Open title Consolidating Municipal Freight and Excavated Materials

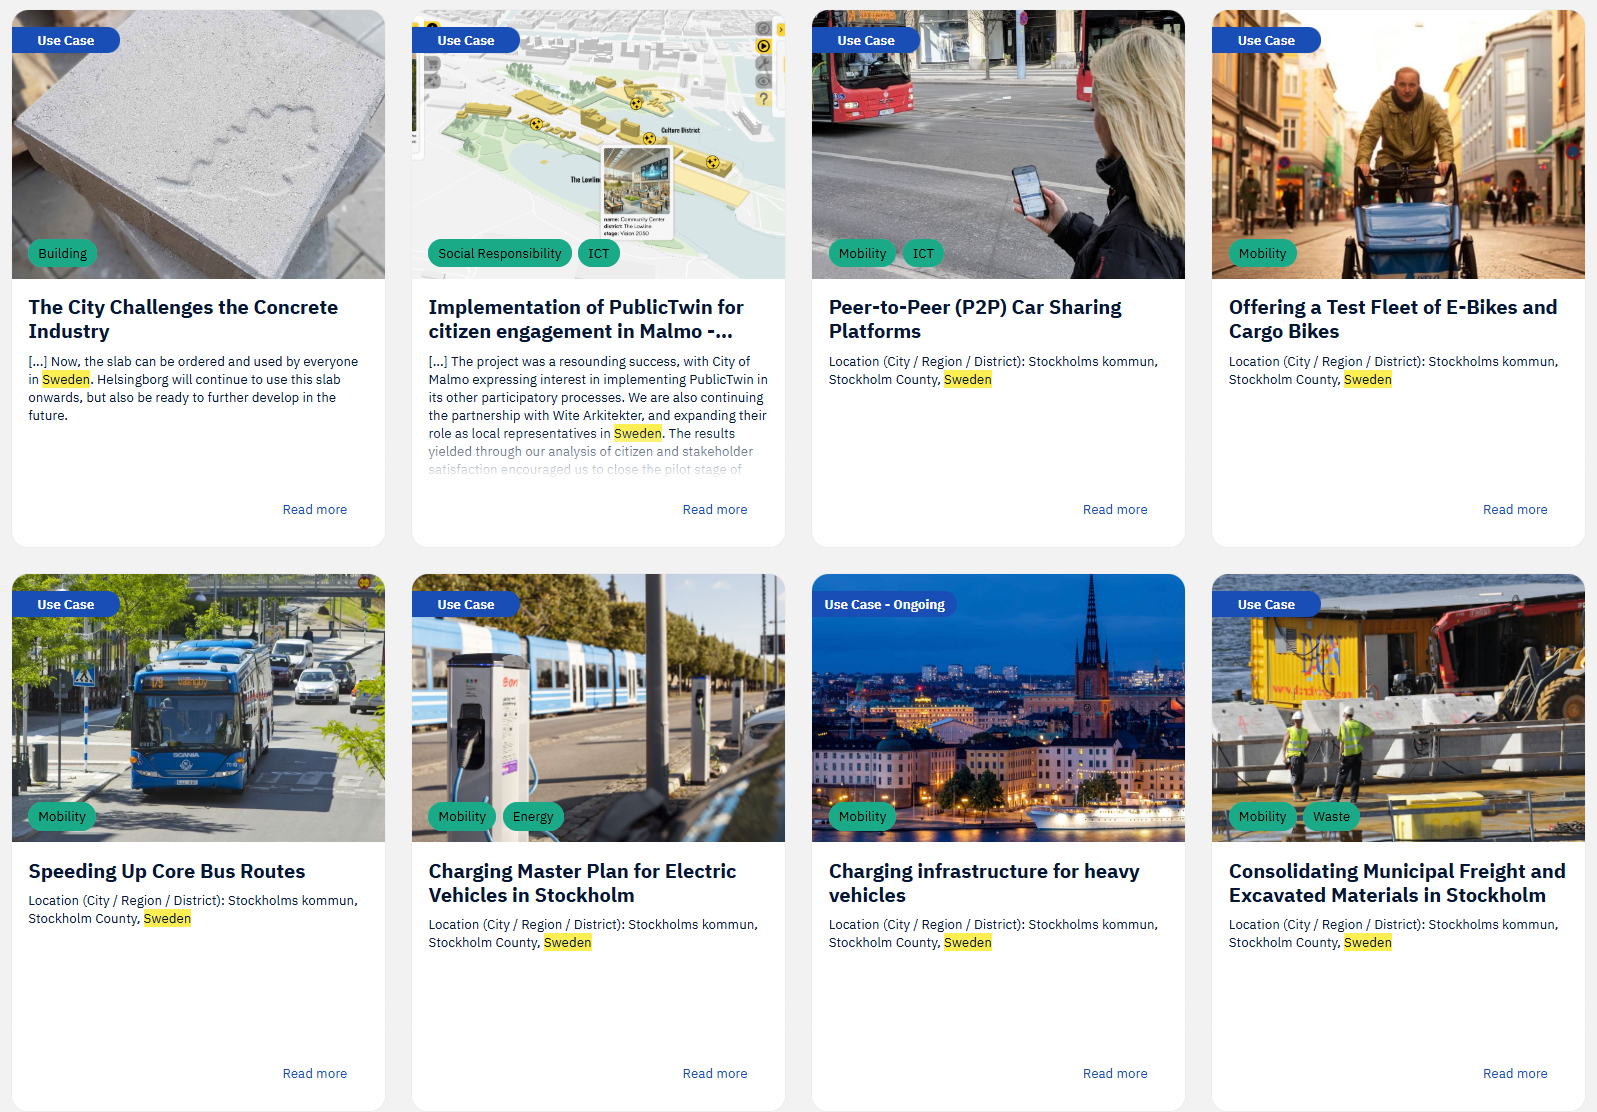point(1397,883)
